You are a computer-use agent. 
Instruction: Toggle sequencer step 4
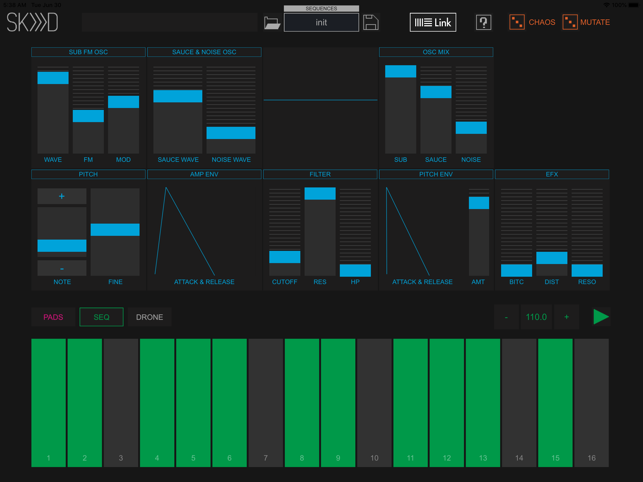click(157, 402)
